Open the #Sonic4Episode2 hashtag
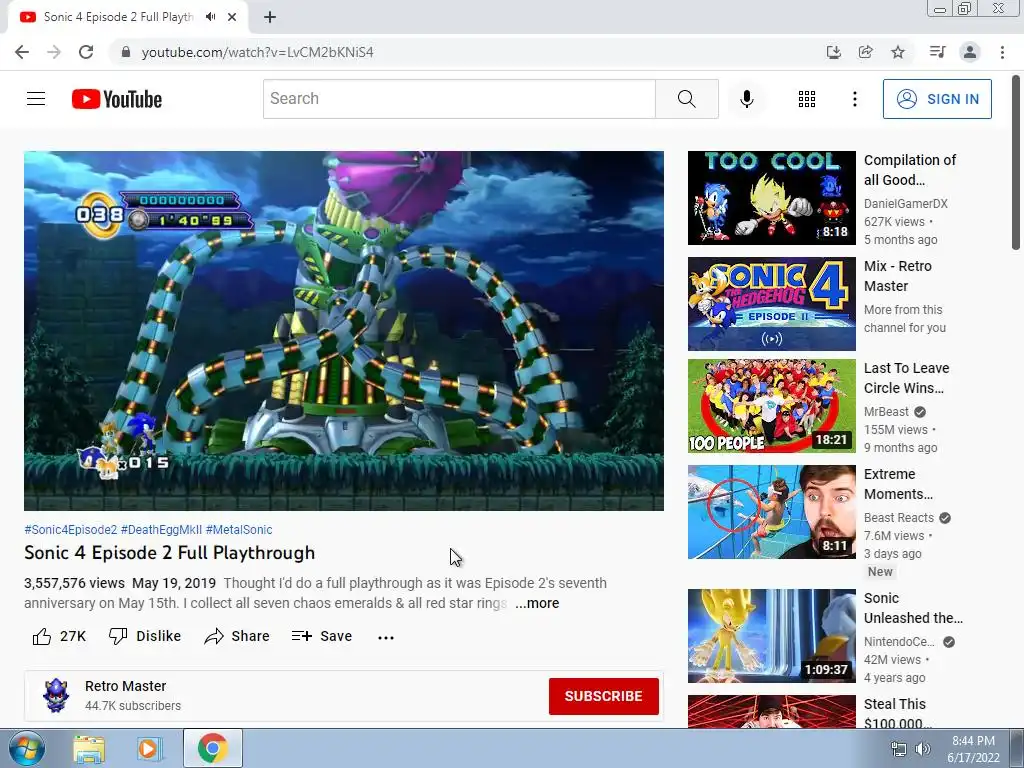The width and height of the screenshot is (1024, 768). (71, 530)
